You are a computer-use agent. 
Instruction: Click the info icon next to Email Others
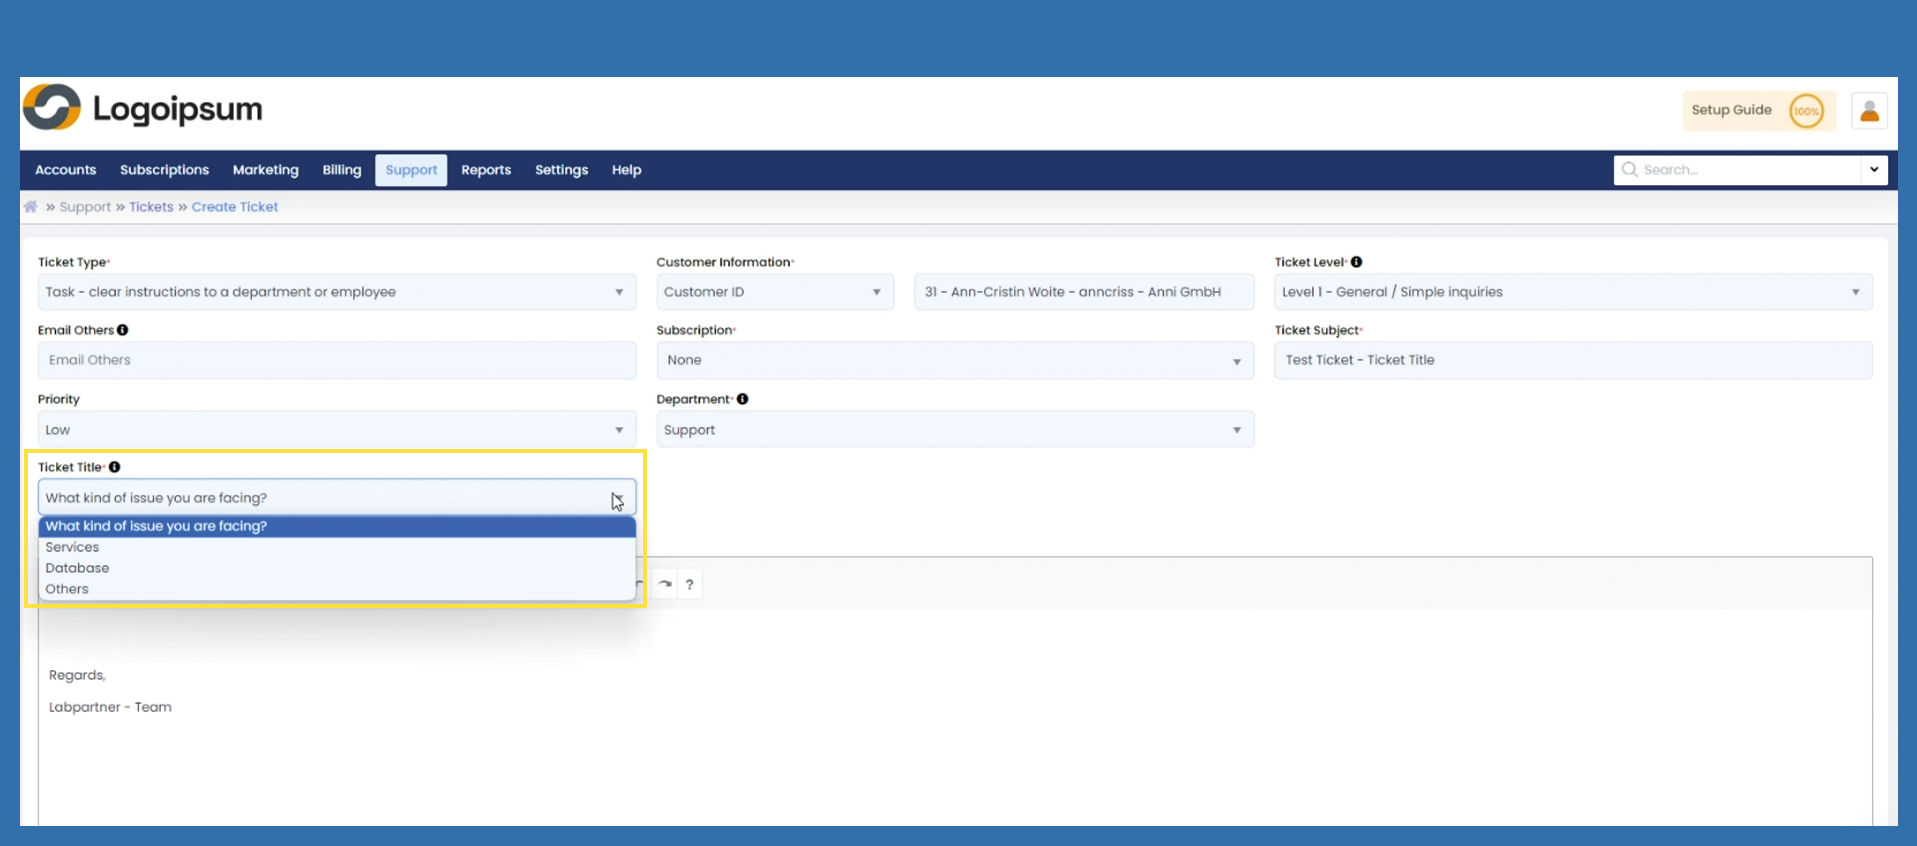(x=123, y=330)
